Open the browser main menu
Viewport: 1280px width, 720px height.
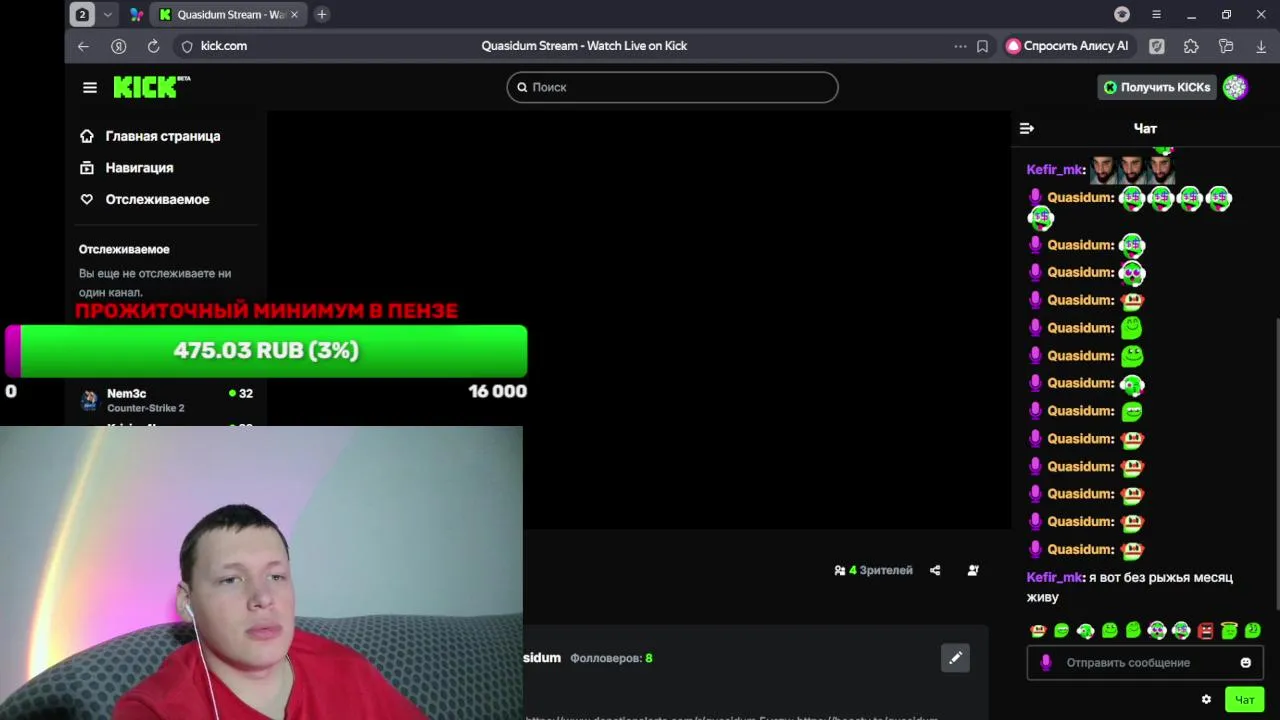coord(1156,14)
